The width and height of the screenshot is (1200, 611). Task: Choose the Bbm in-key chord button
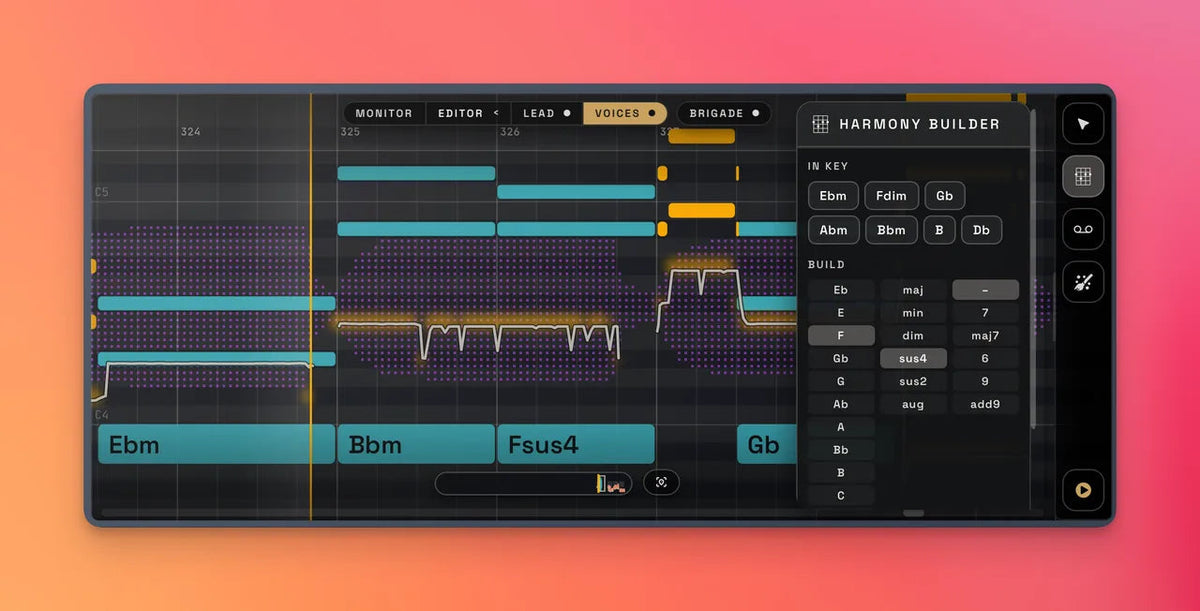coord(891,230)
